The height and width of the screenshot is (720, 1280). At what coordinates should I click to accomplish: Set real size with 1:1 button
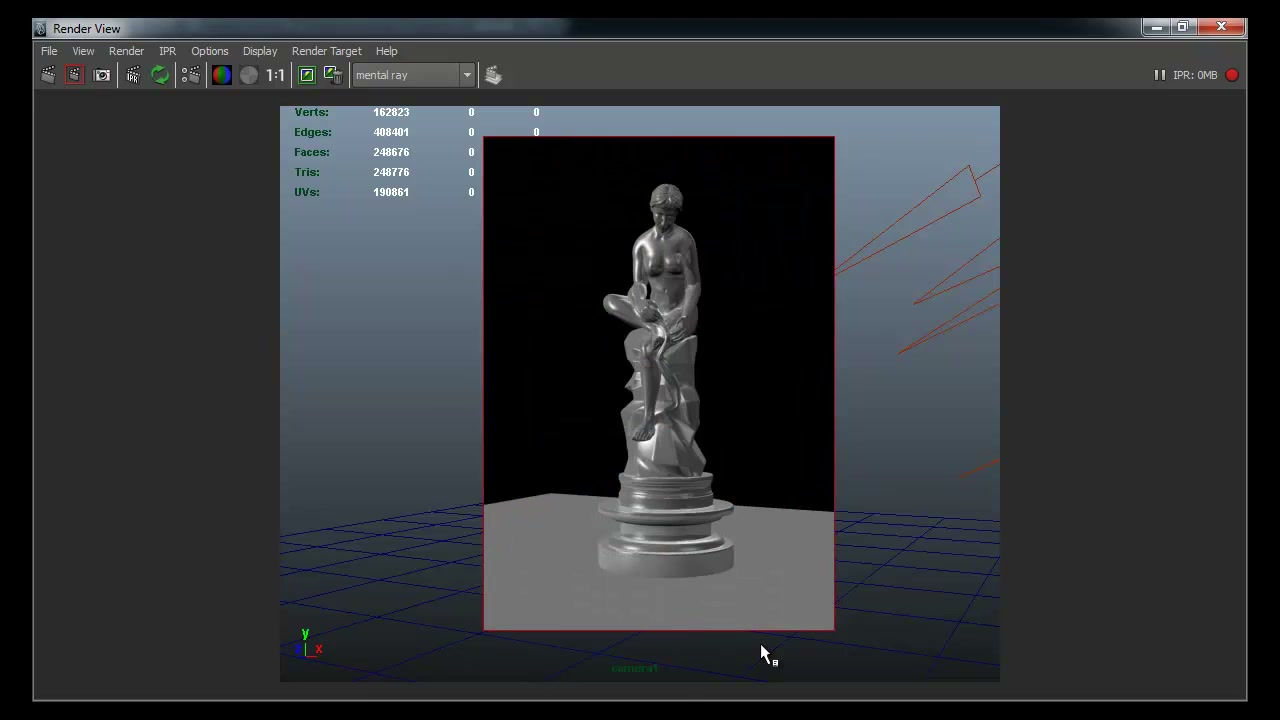pyautogui.click(x=275, y=75)
